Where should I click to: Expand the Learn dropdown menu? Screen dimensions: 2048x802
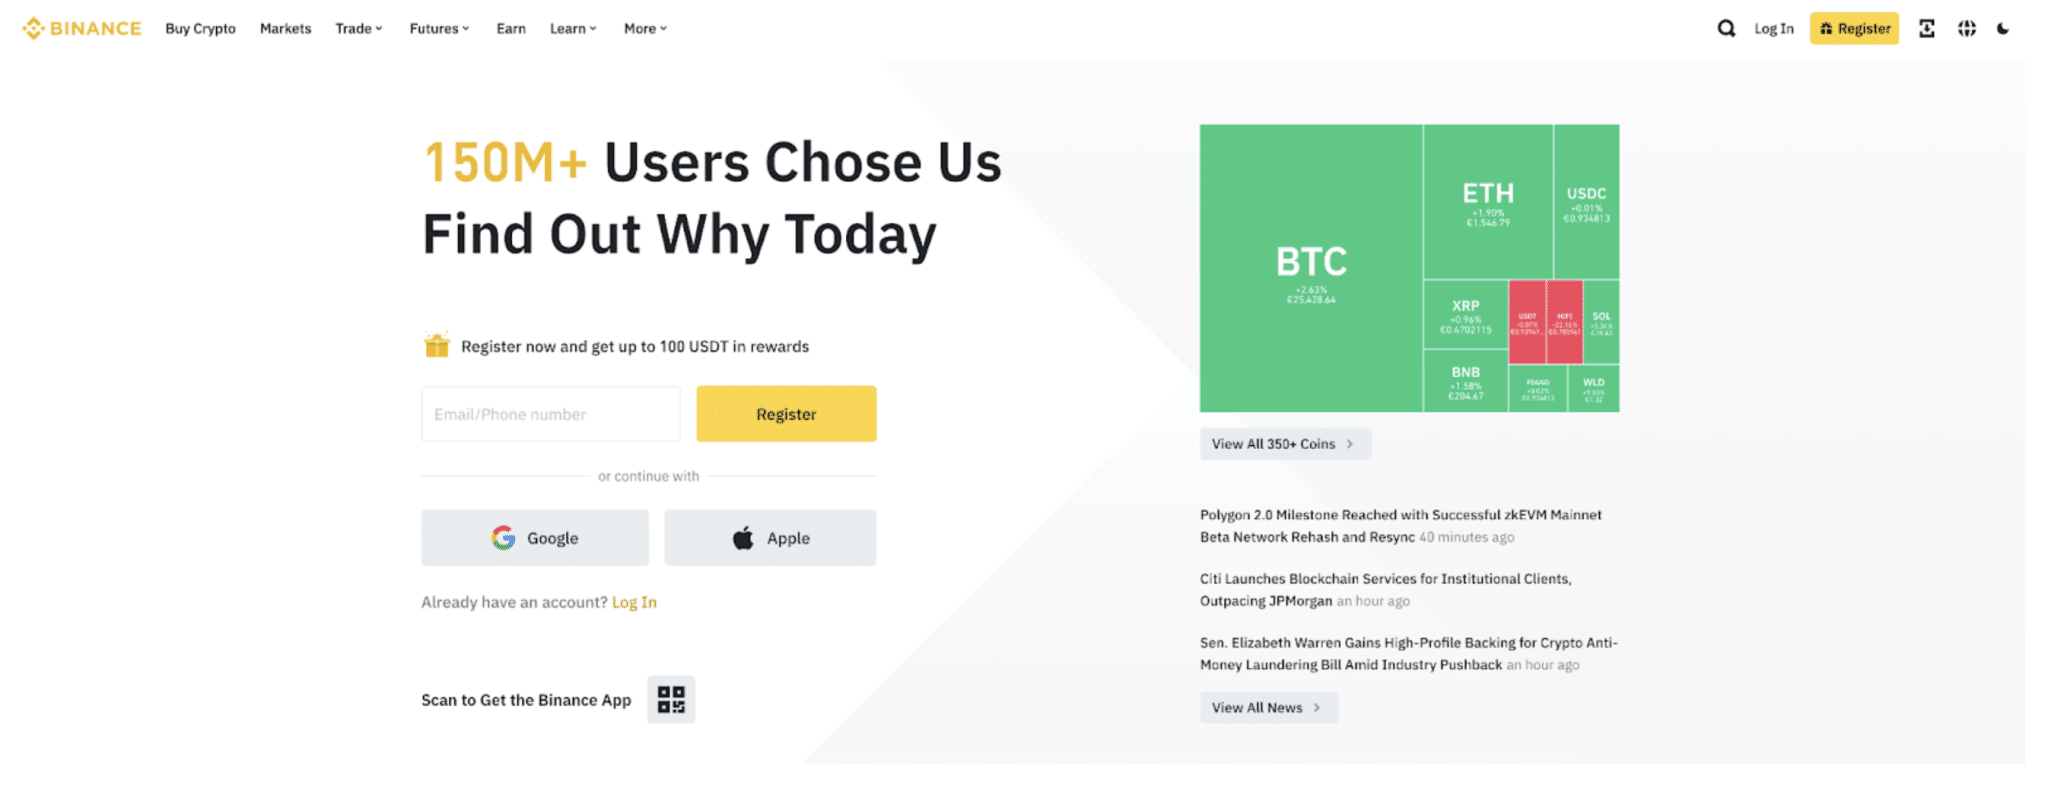pos(573,29)
